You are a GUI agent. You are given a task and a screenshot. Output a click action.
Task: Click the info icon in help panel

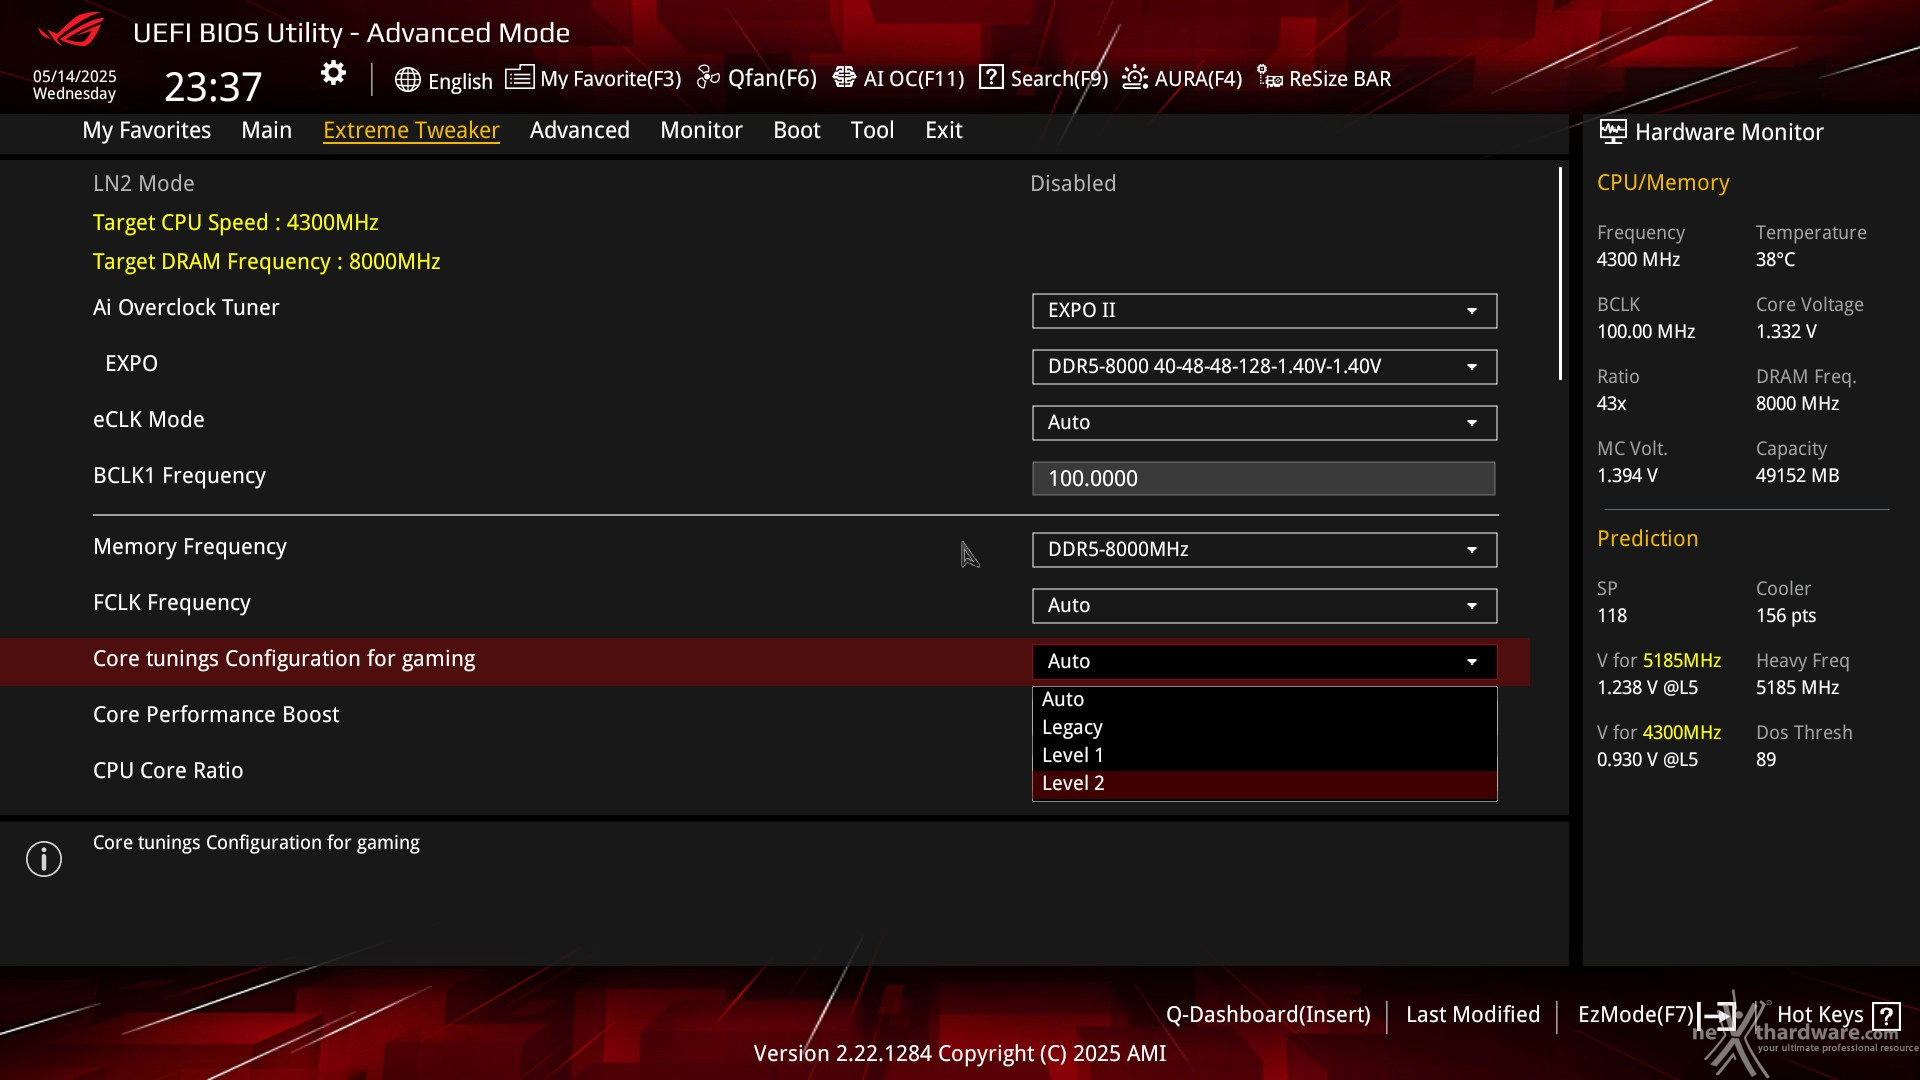pos(44,859)
